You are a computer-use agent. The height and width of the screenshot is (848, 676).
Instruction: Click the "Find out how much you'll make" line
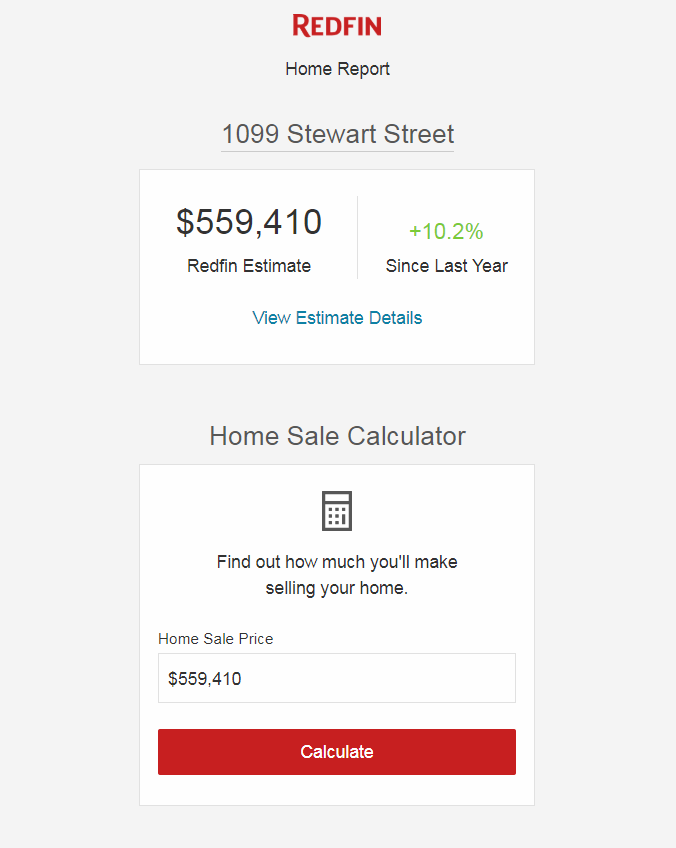click(337, 562)
